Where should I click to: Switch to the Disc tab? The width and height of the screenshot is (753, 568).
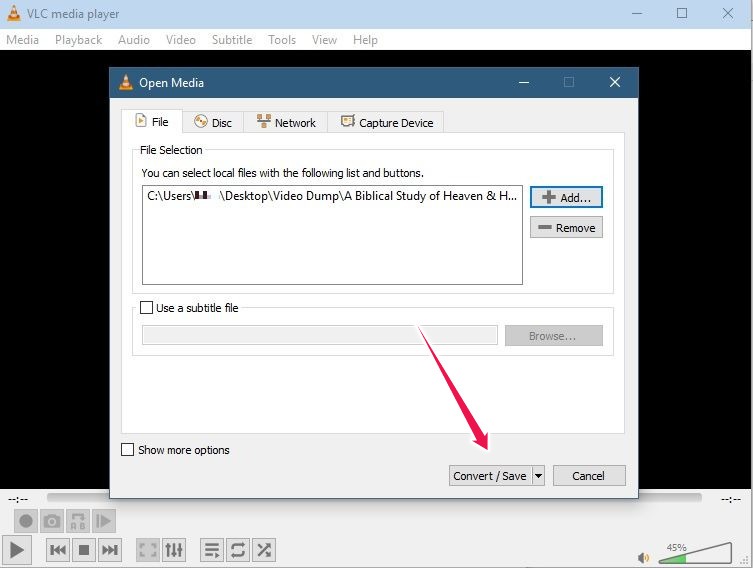pos(213,122)
